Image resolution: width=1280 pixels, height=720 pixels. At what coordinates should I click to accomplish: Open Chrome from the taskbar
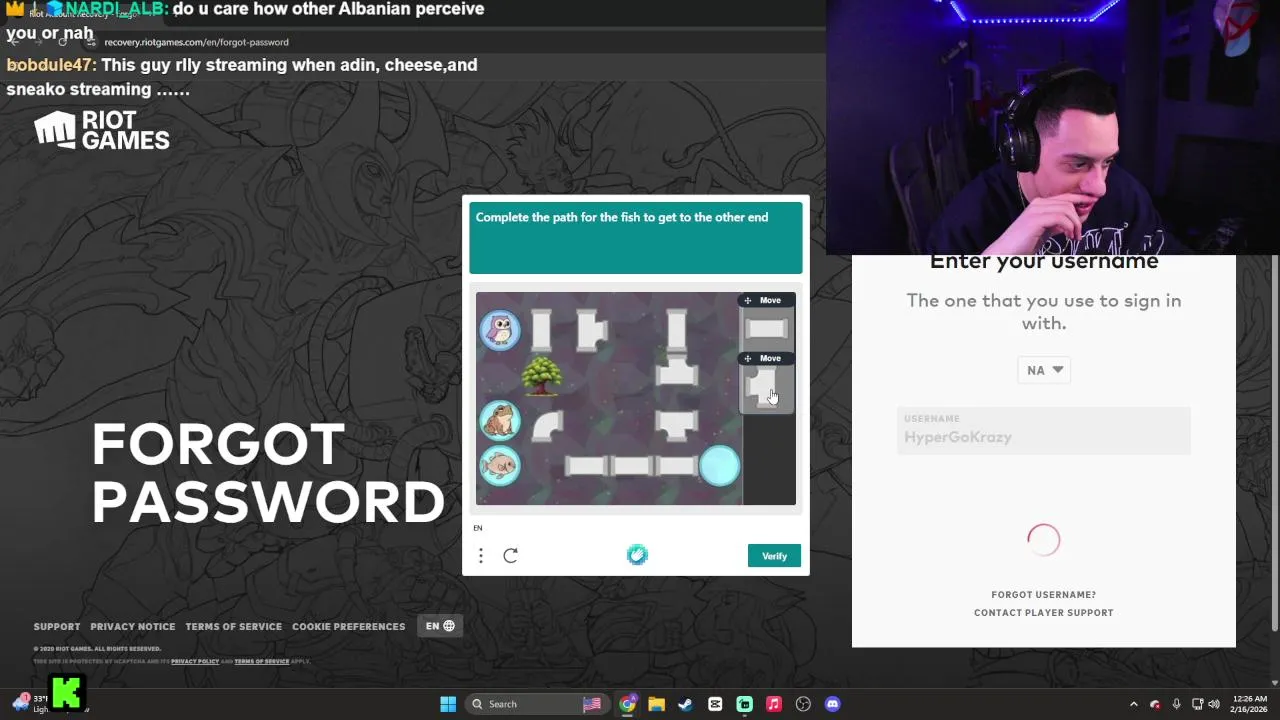[627, 704]
